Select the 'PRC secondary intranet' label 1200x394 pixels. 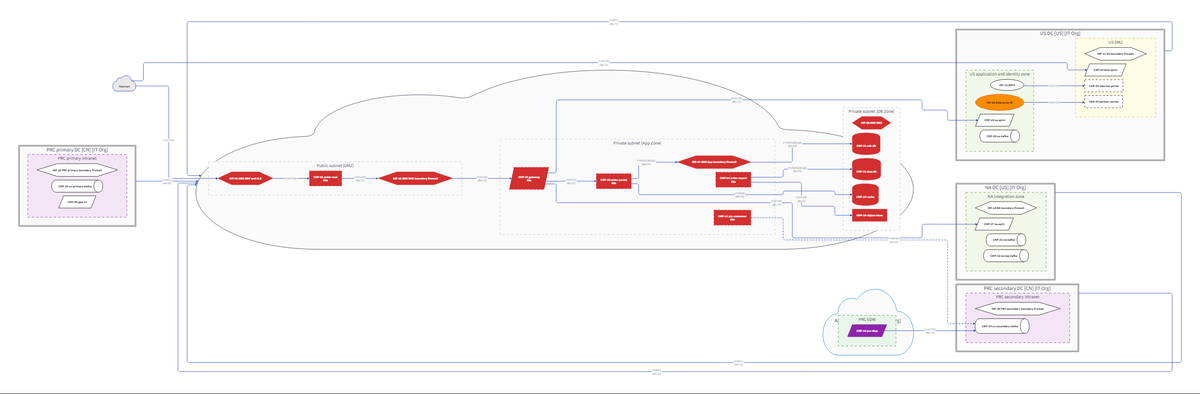coord(1017,297)
